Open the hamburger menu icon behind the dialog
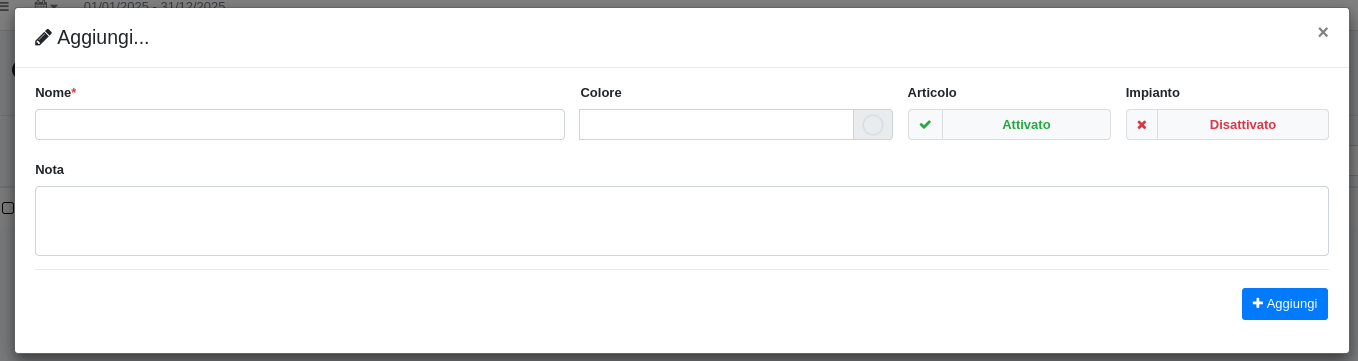This screenshot has height=361, width=1358. tap(4, 5)
